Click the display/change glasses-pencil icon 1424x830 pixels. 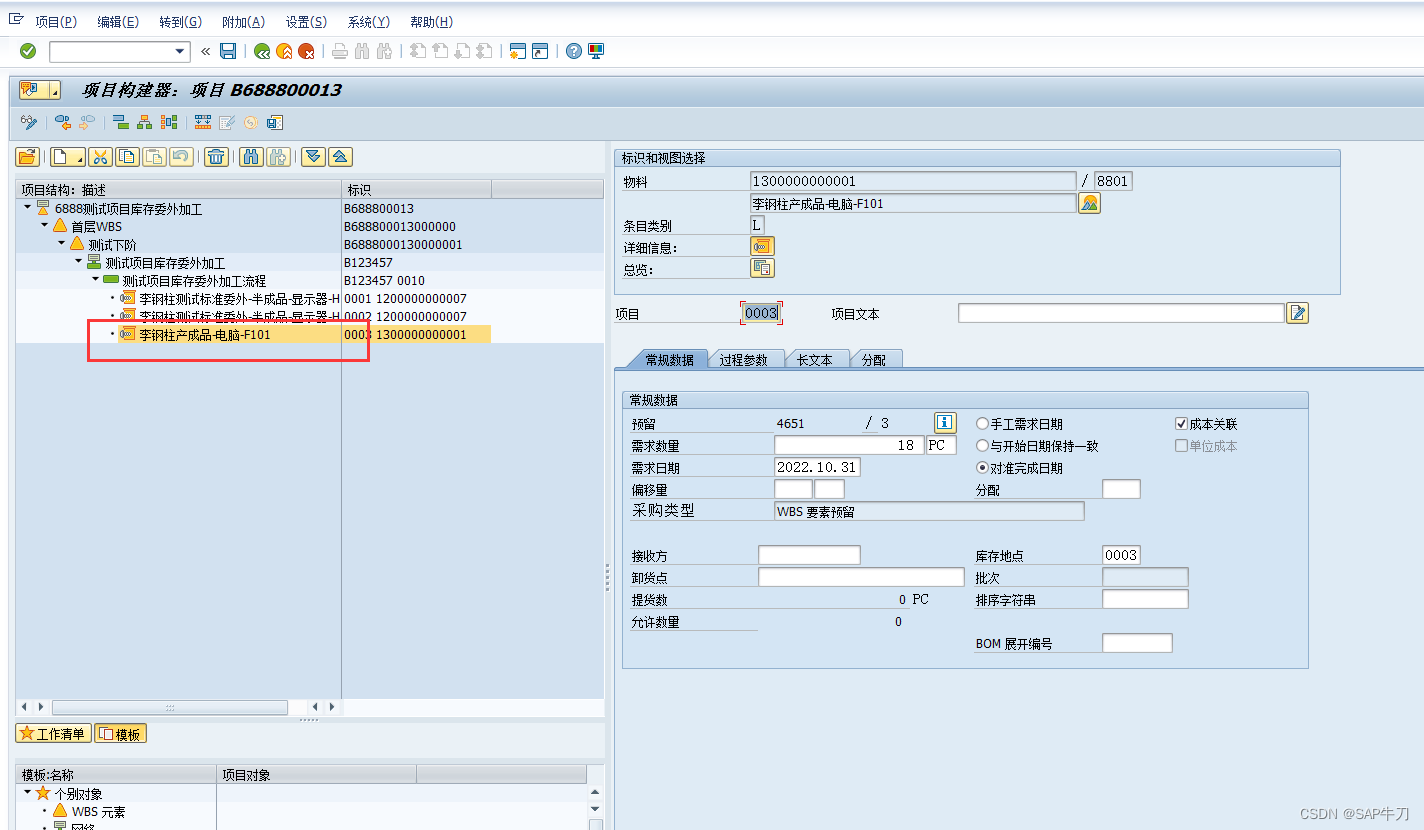click(x=29, y=122)
